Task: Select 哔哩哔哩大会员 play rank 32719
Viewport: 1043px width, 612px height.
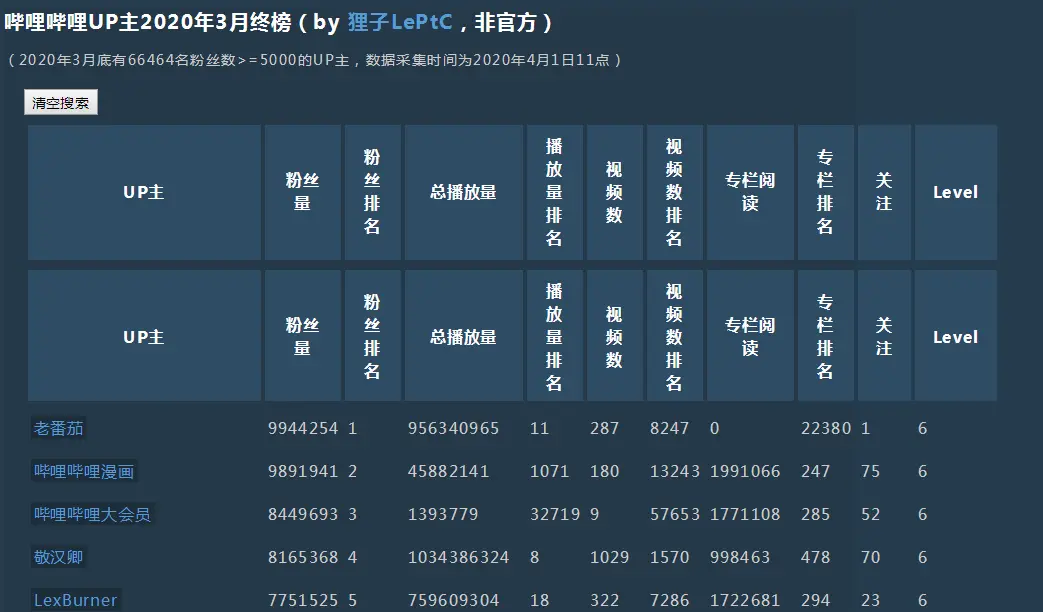Action: [x=555, y=514]
